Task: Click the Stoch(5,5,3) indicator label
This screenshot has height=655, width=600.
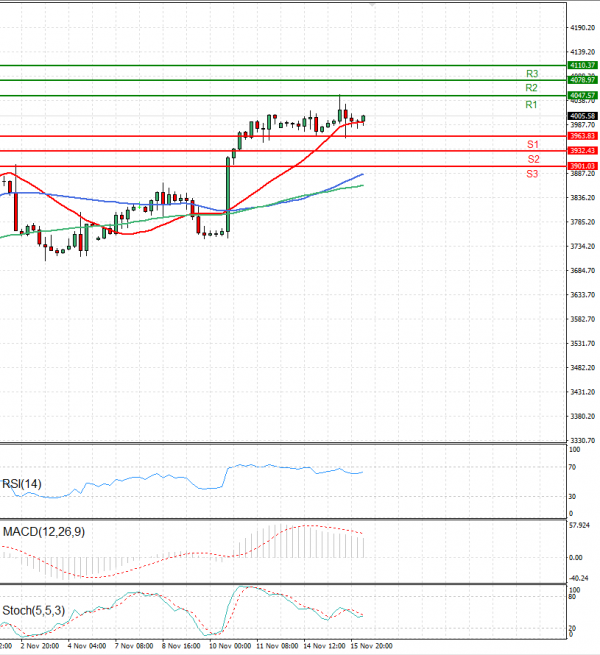Action: (x=33, y=611)
